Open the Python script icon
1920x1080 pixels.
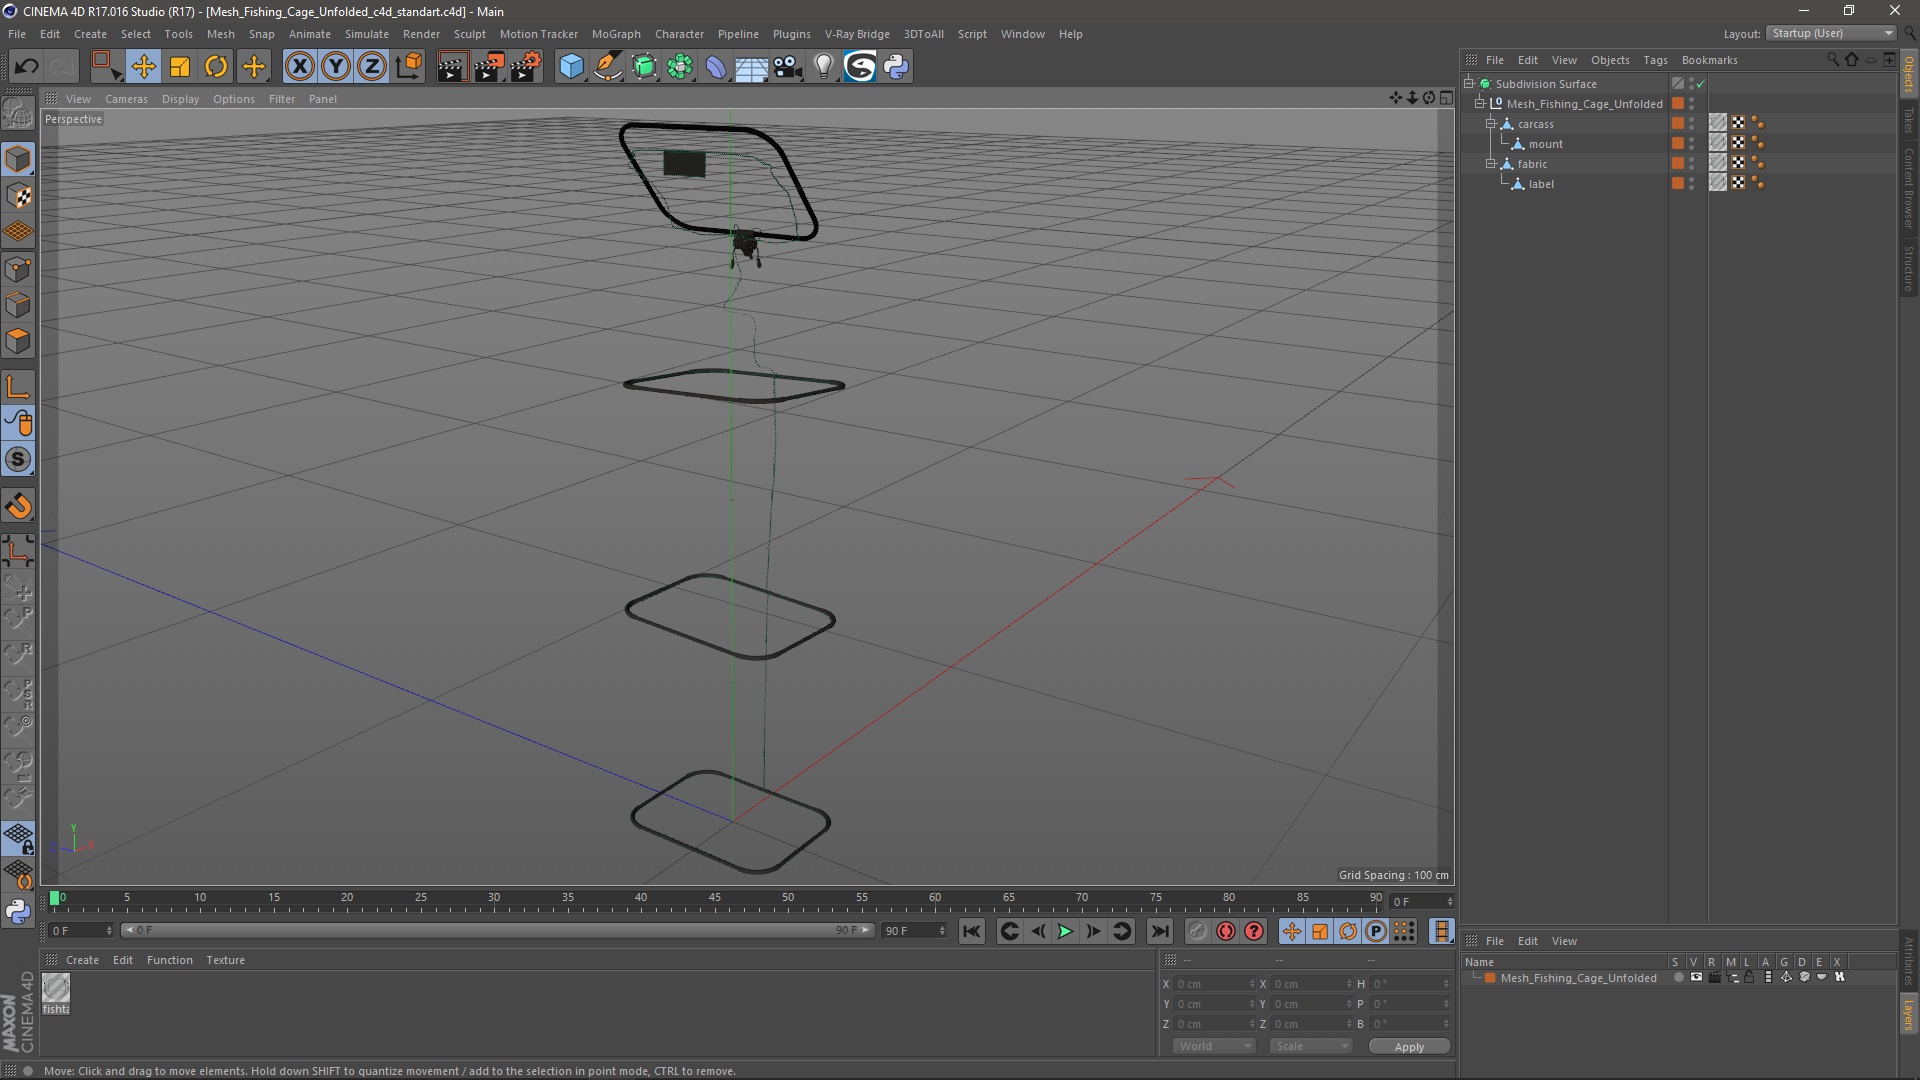pos(896,67)
